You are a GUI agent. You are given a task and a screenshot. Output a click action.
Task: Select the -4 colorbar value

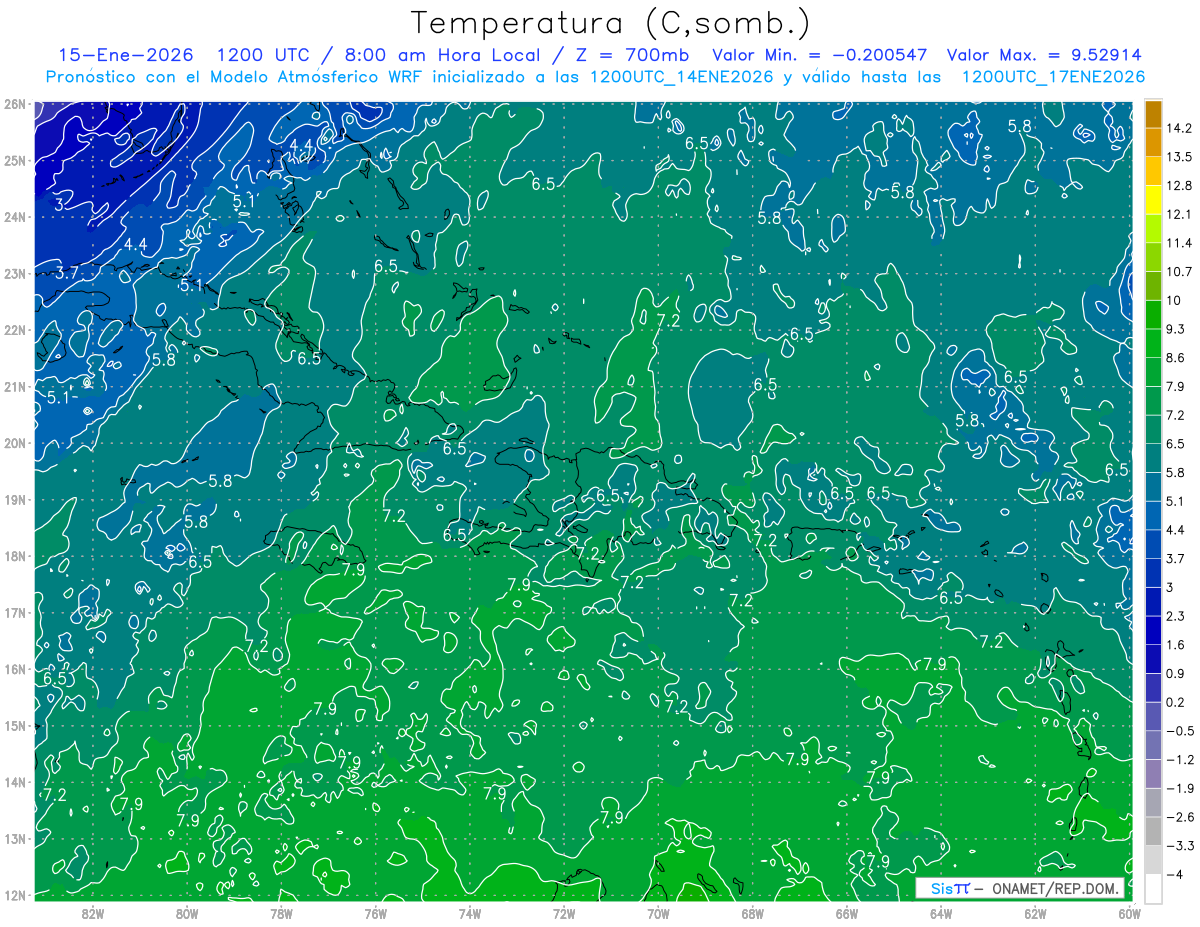pos(1174,875)
